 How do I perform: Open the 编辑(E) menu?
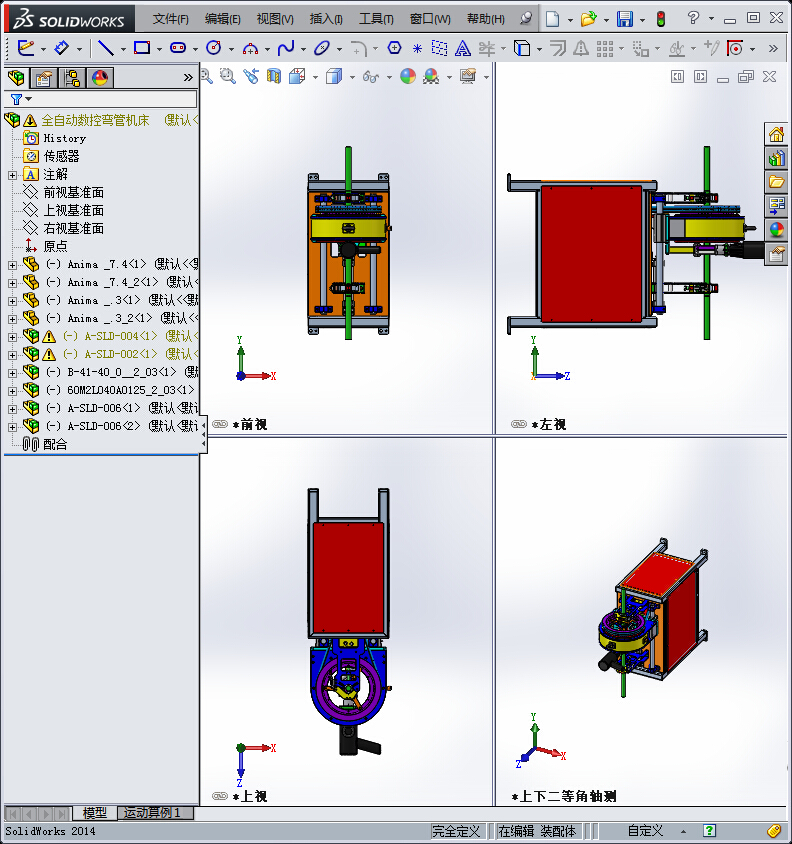pyautogui.click(x=222, y=19)
